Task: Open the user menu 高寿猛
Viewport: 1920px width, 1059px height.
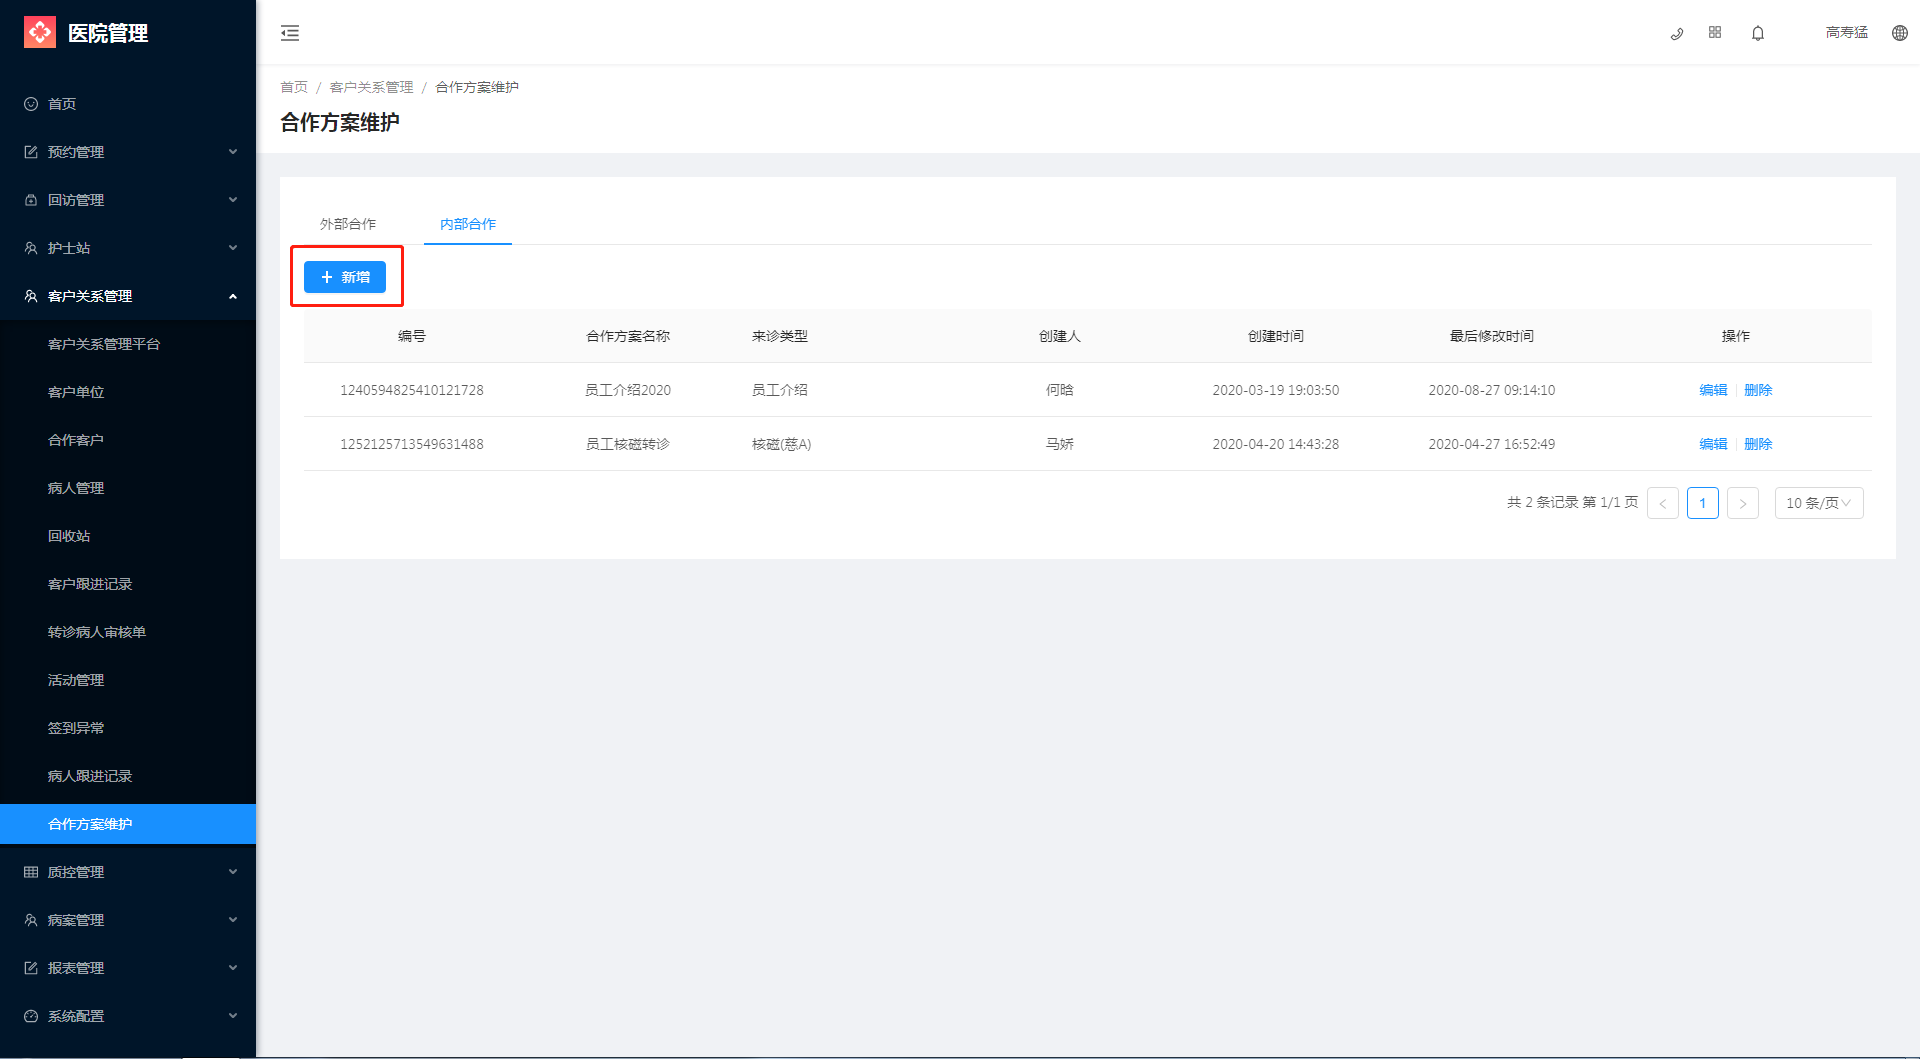Action: pyautogui.click(x=1847, y=33)
